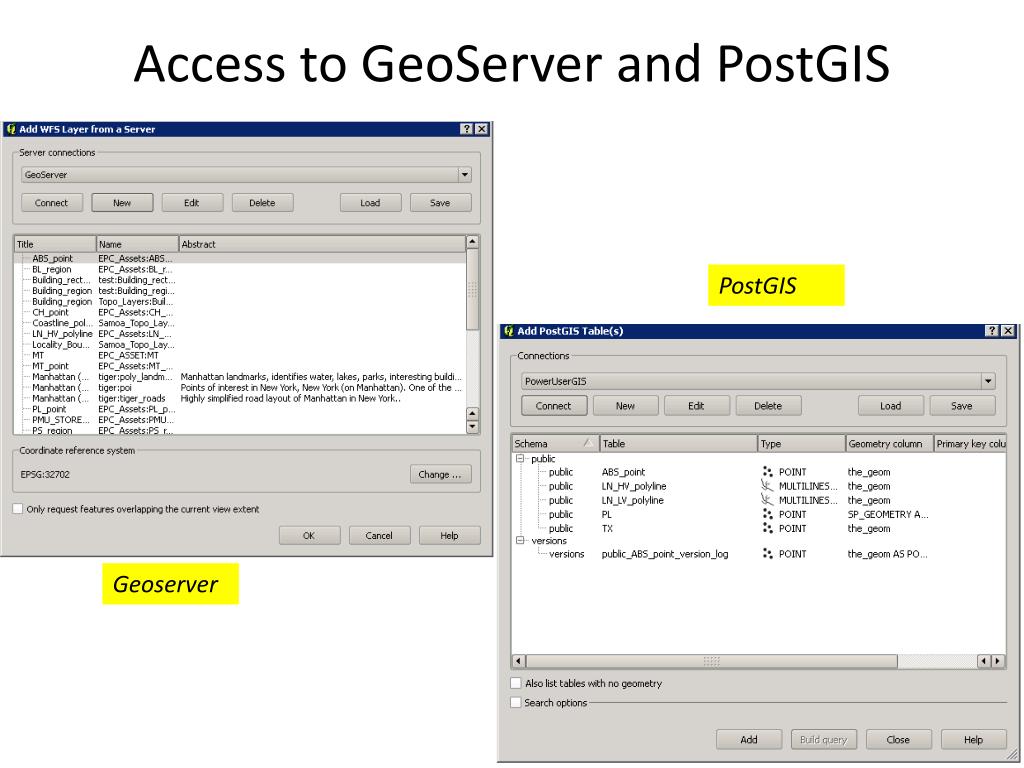Collapse the versions schema tree node
This screenshot has height=768, width=1024.
520,541
